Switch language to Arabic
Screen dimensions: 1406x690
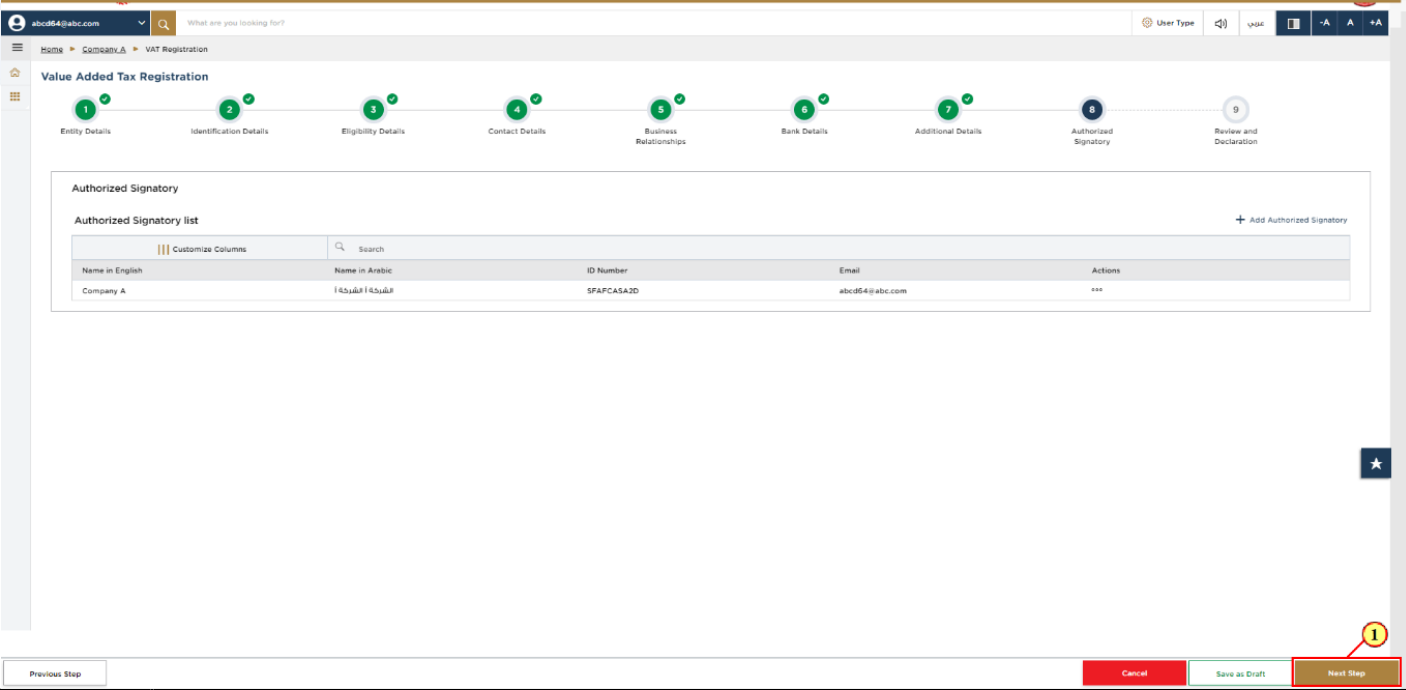[1258, 23]
